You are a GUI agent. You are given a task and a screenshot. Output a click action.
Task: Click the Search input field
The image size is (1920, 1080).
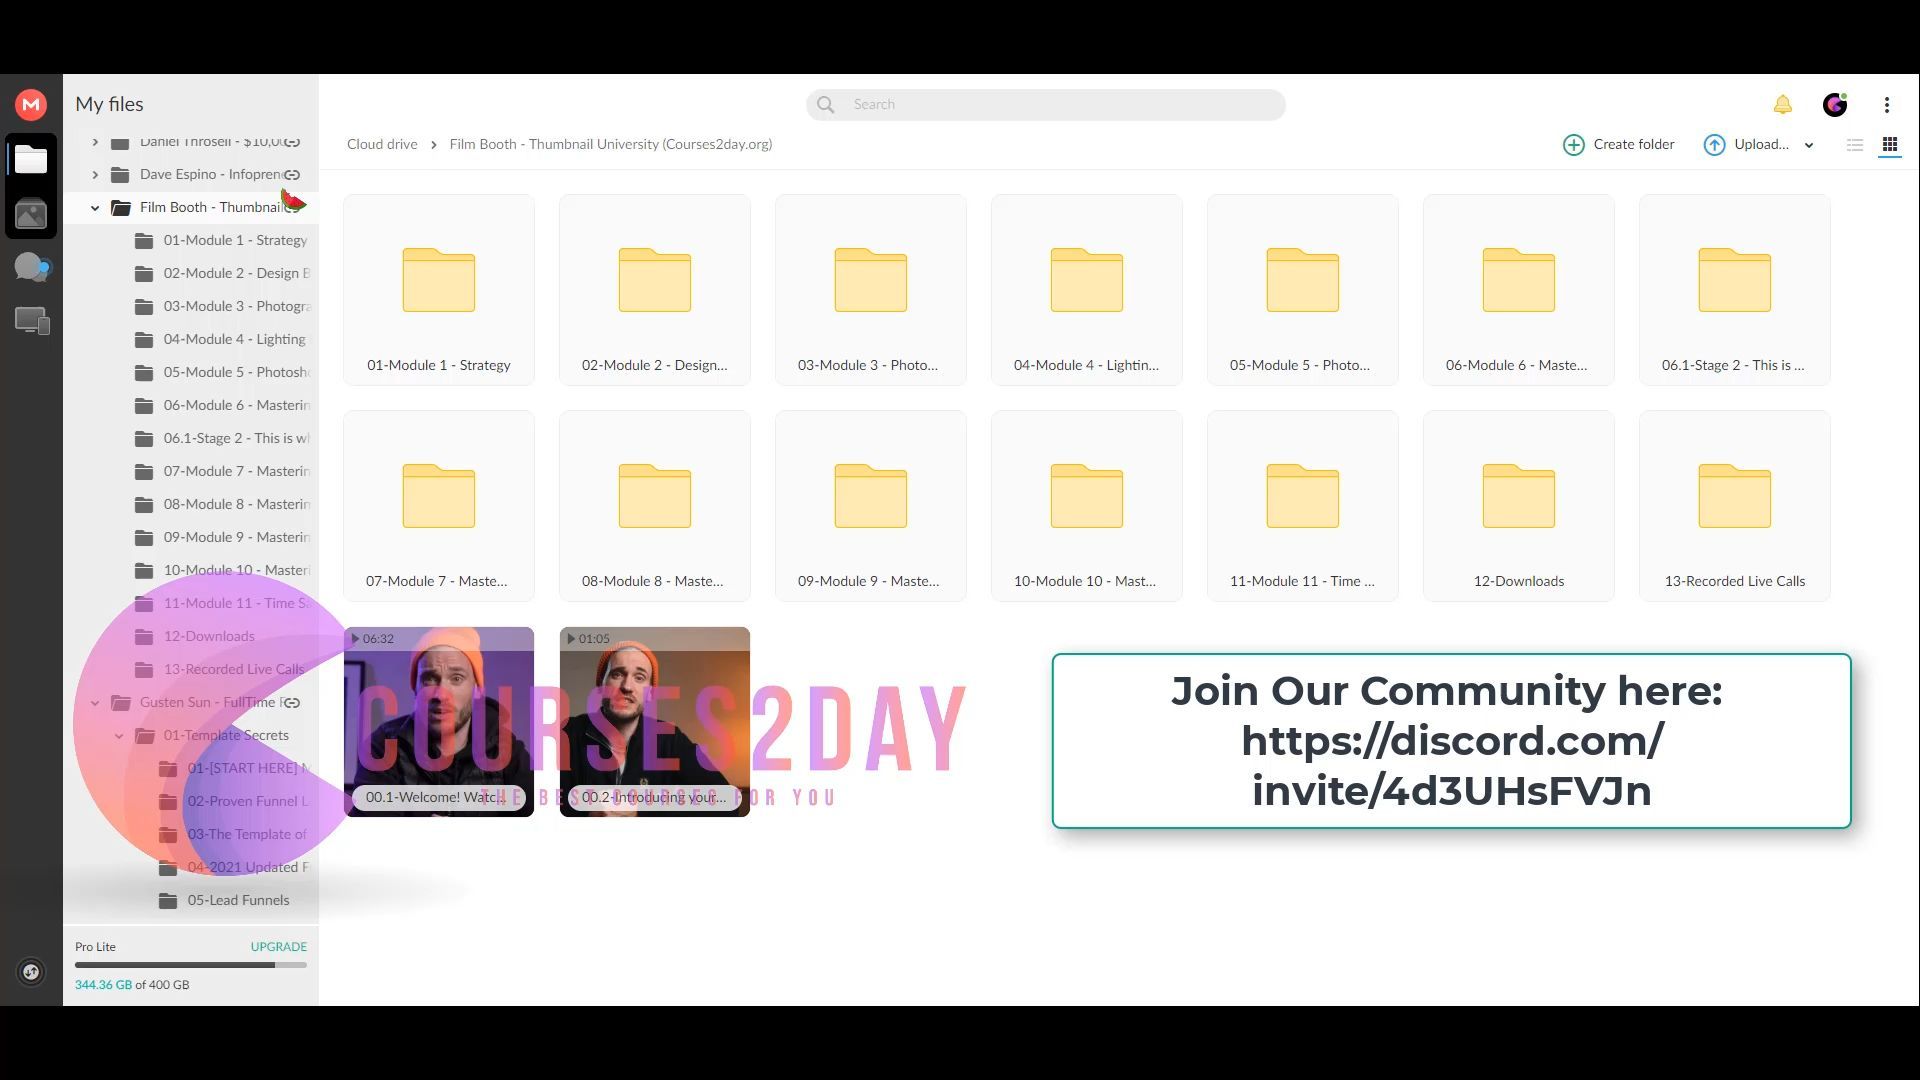[1046, 105]
